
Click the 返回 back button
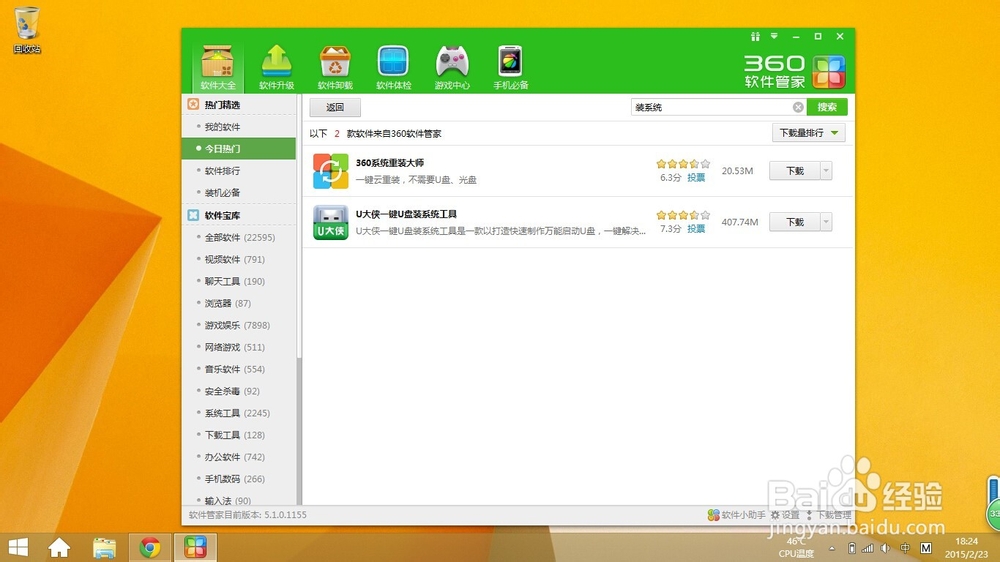pyautogui.click(x=335, y=107)
